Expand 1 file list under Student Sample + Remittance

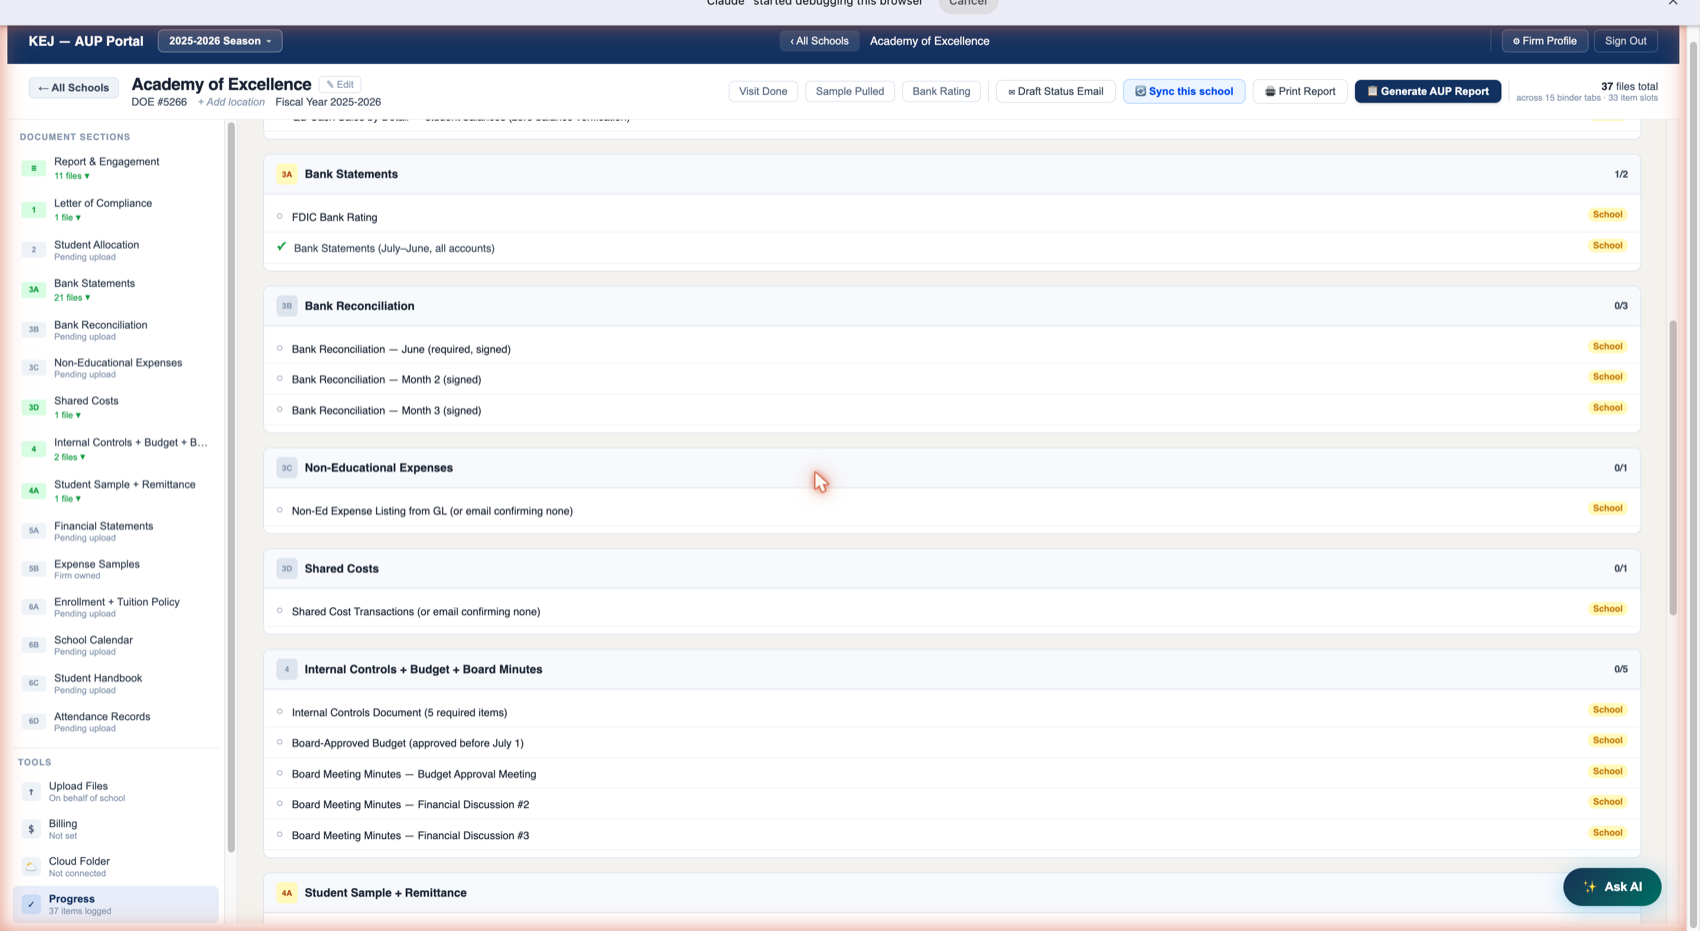(67, 498)
